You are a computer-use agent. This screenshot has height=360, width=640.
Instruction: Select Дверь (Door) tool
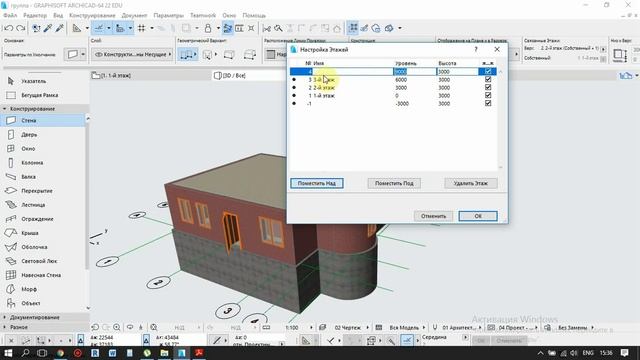tap(43, 134)
